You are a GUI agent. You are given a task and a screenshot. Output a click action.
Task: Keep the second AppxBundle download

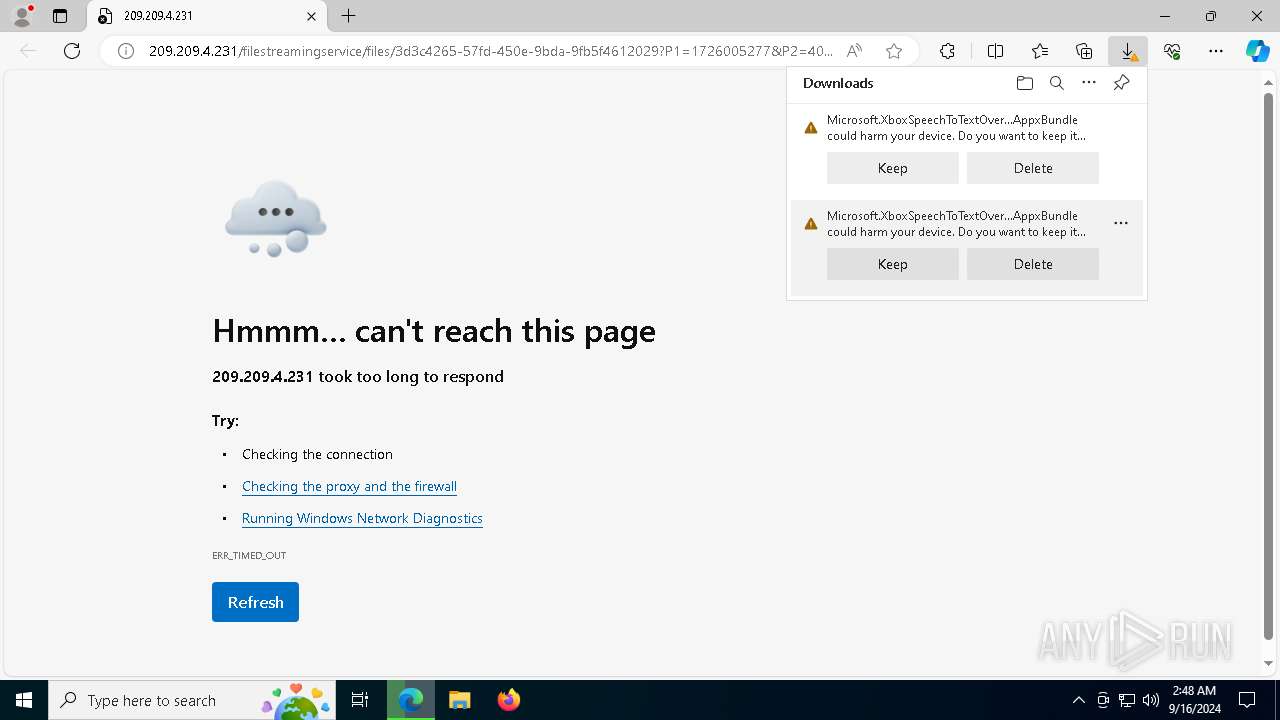click(x=893, y=264)
